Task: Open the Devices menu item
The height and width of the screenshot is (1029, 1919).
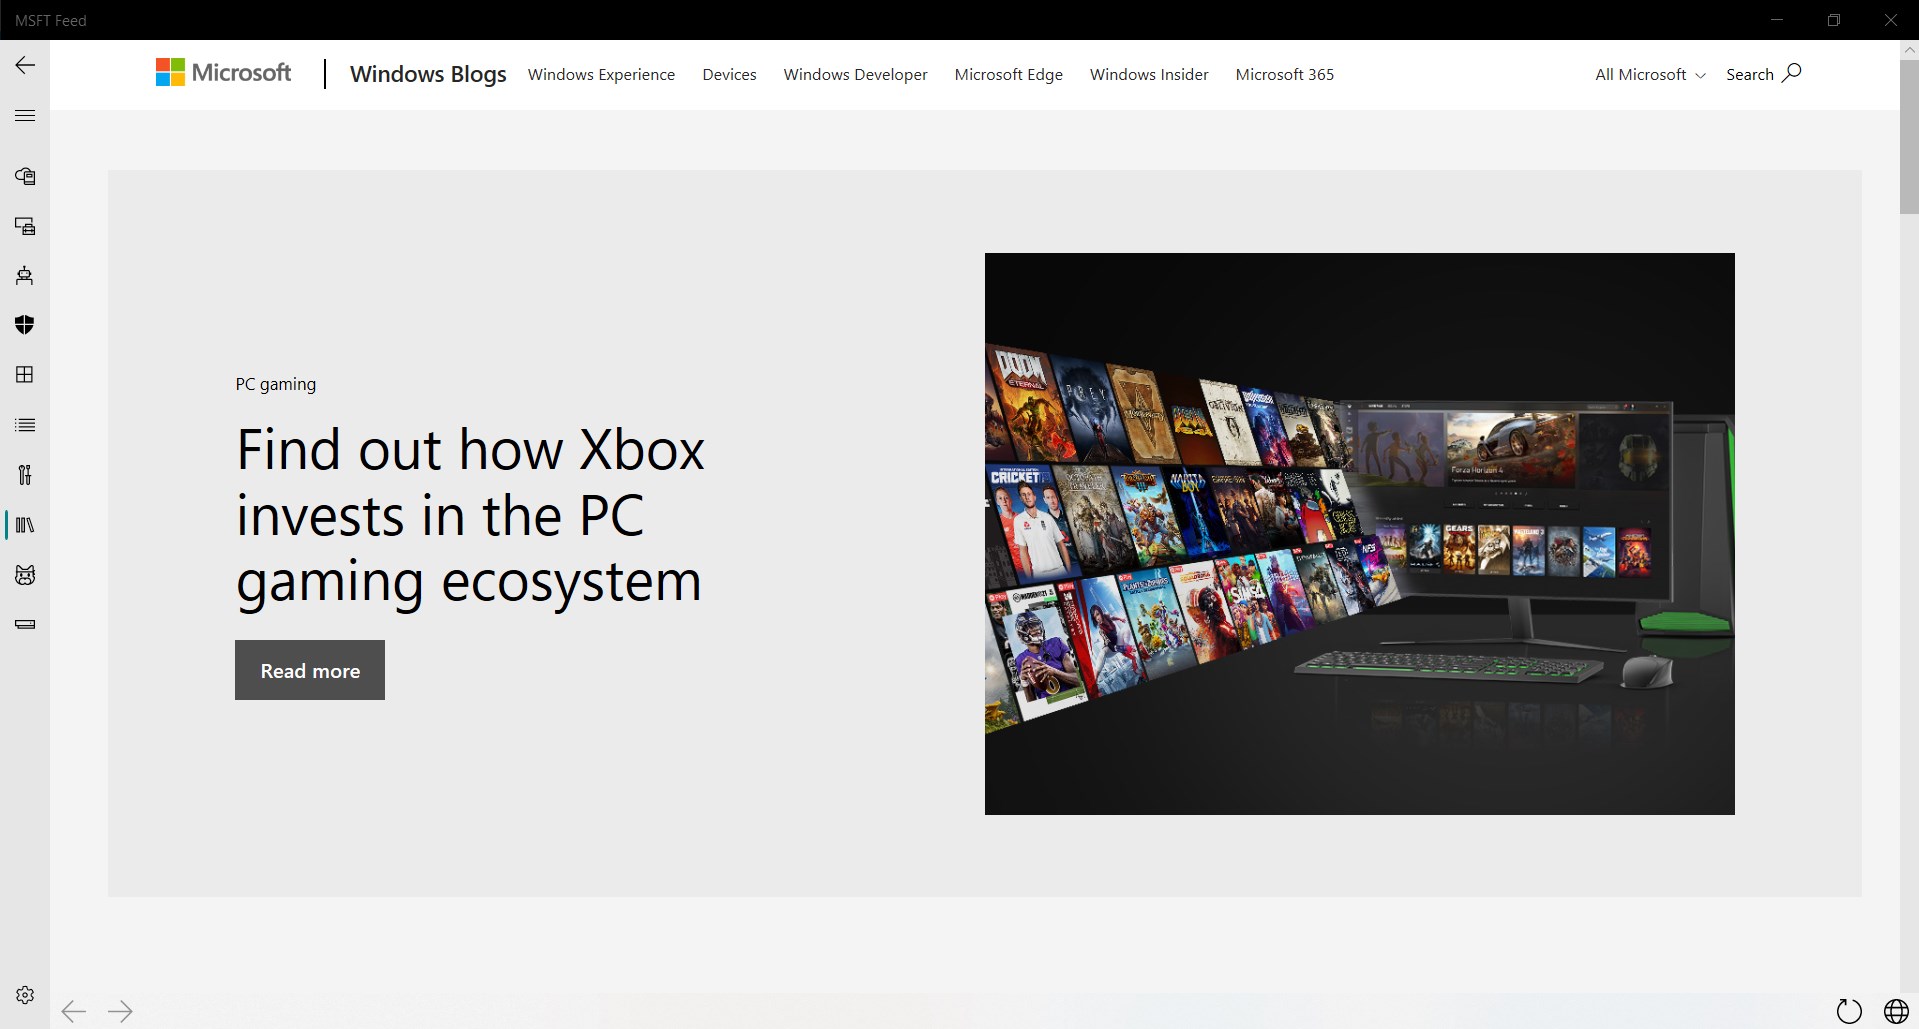Action: (729, 75)
